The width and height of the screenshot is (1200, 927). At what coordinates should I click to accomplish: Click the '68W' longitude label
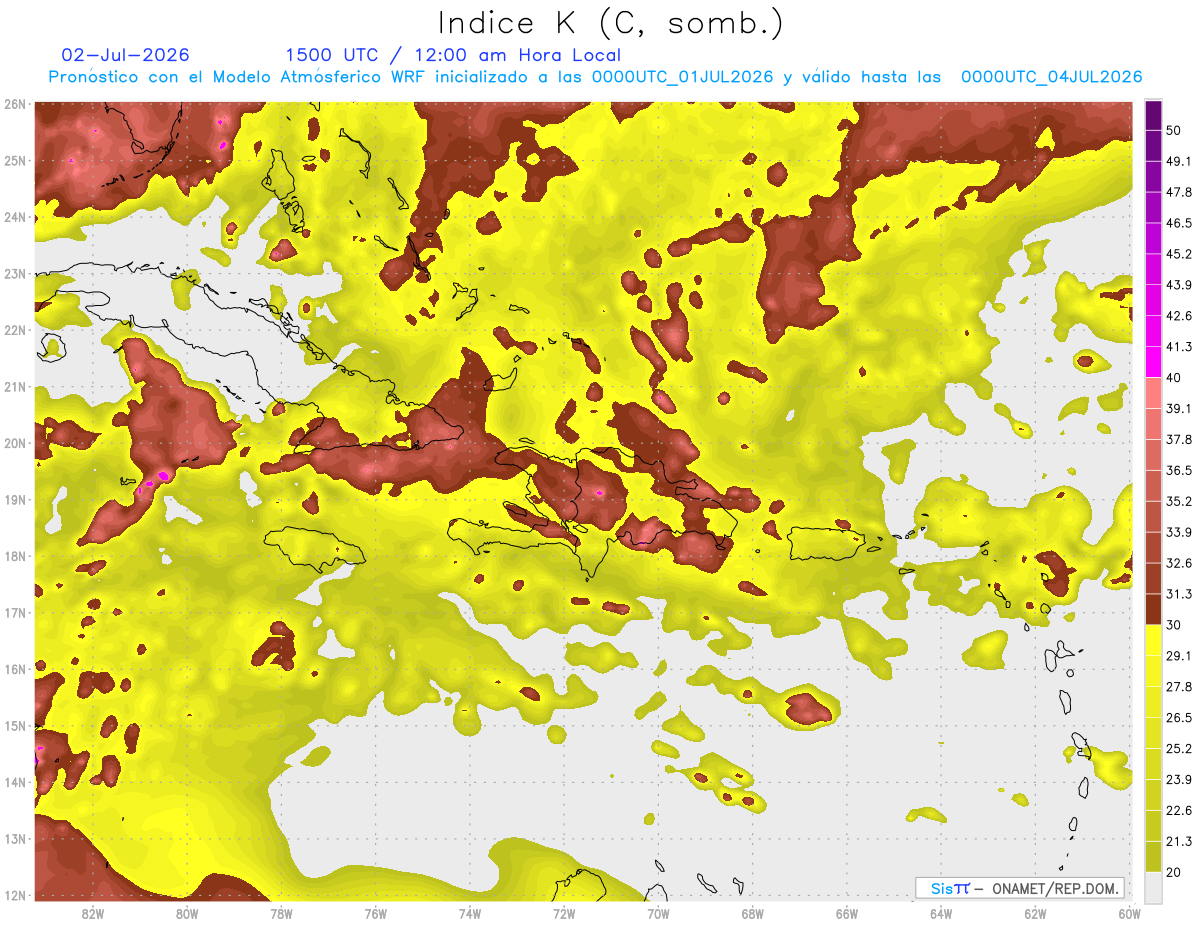pyautogui.click(x=752, y=913)
